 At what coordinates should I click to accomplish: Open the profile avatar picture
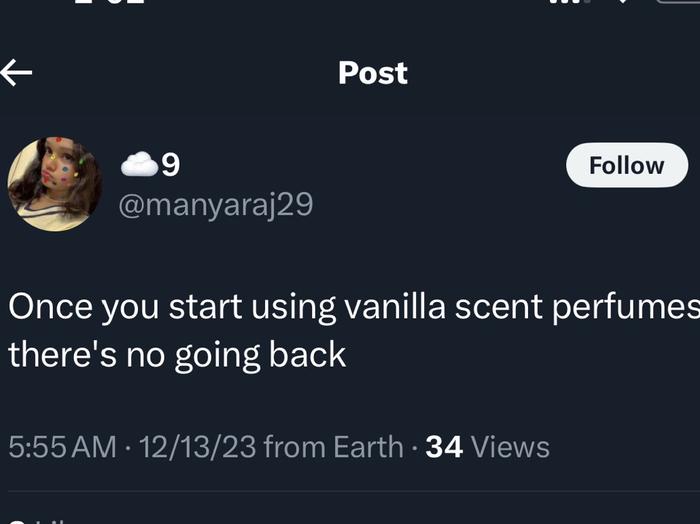(x=54, y=184)
